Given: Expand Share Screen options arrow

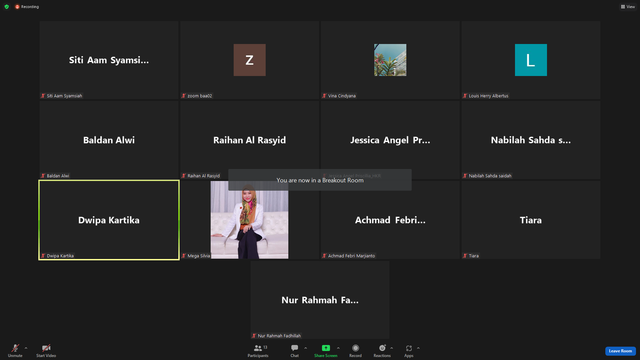Looking at the screenshot, I should click(338, 348).
